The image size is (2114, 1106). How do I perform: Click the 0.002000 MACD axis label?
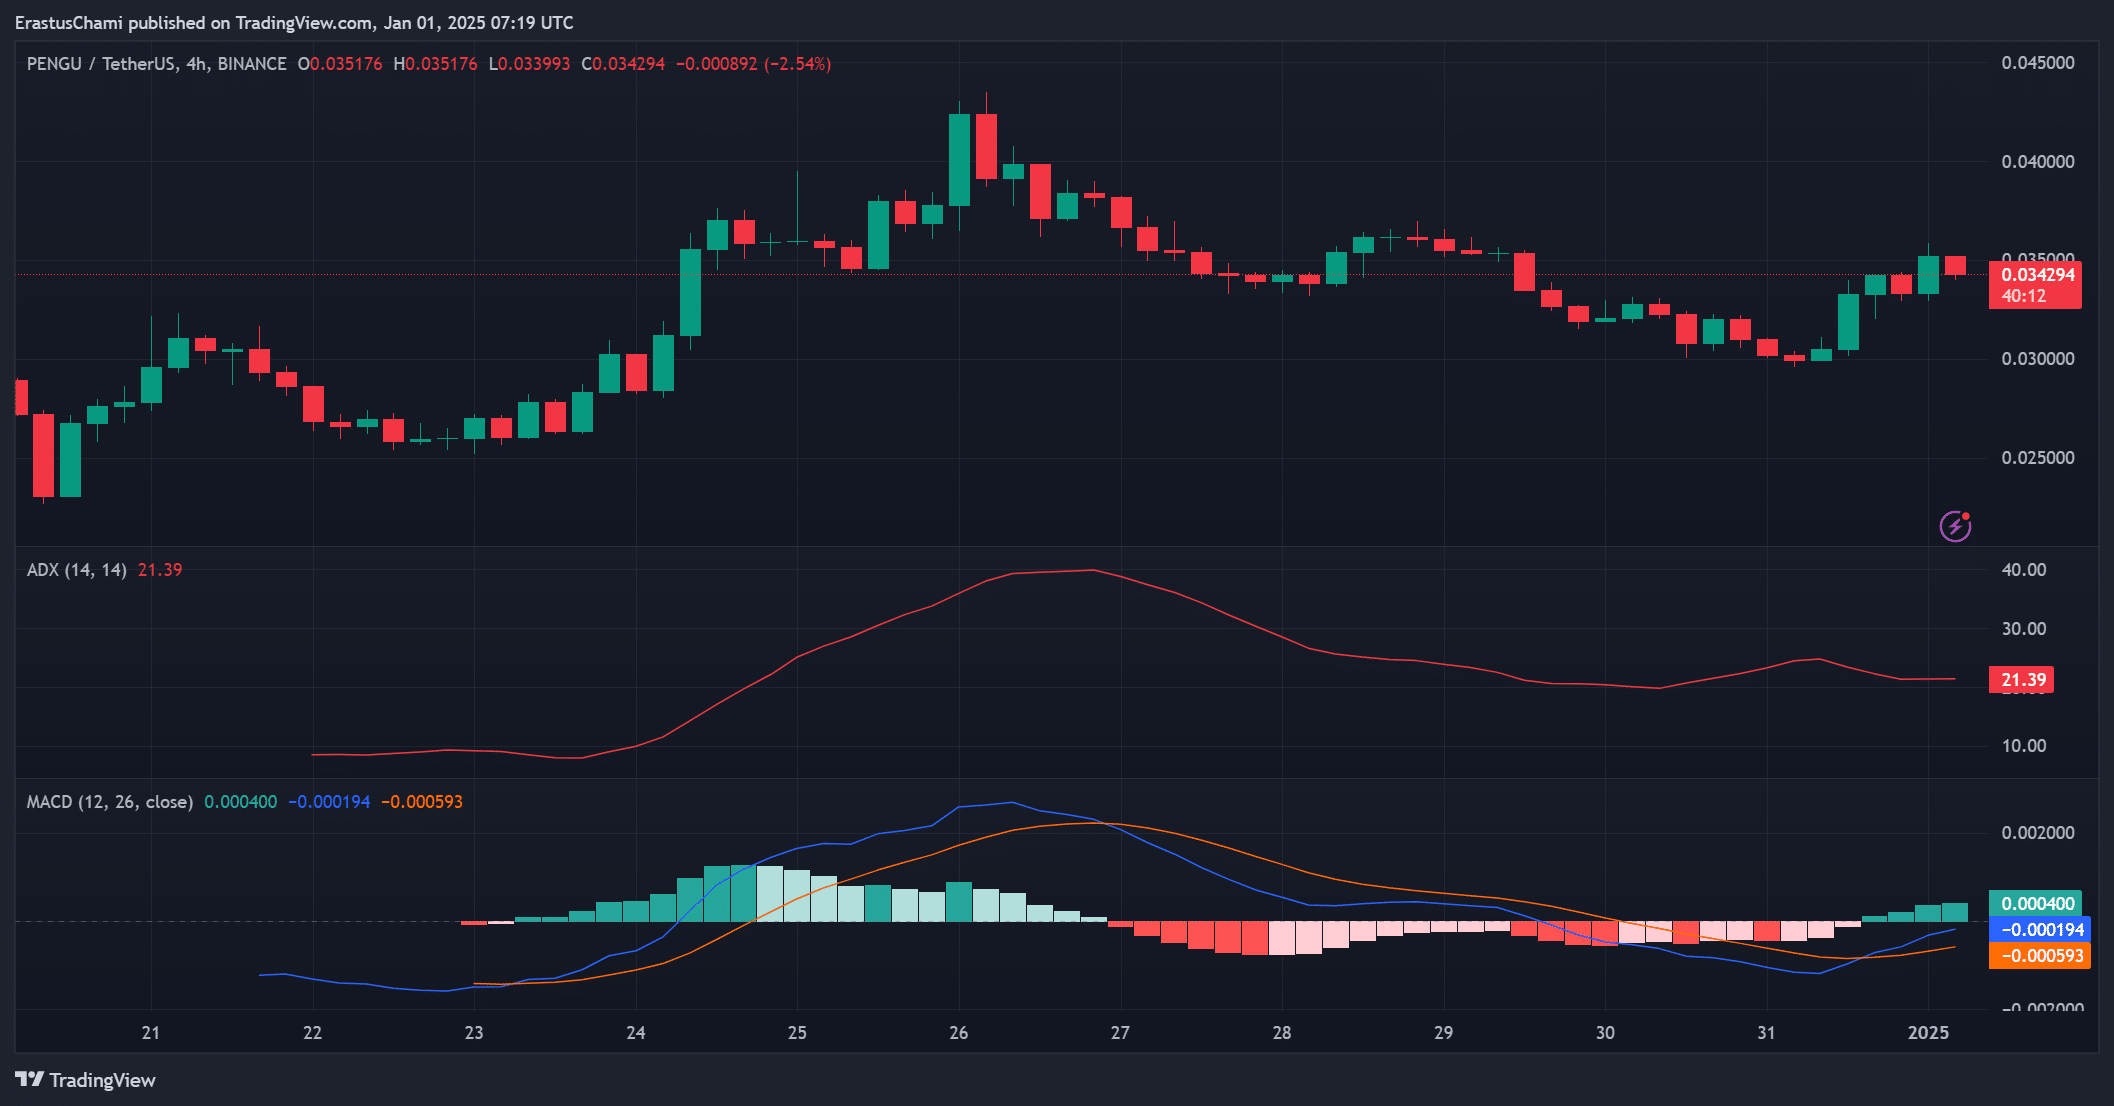[x=2037, y=833]
